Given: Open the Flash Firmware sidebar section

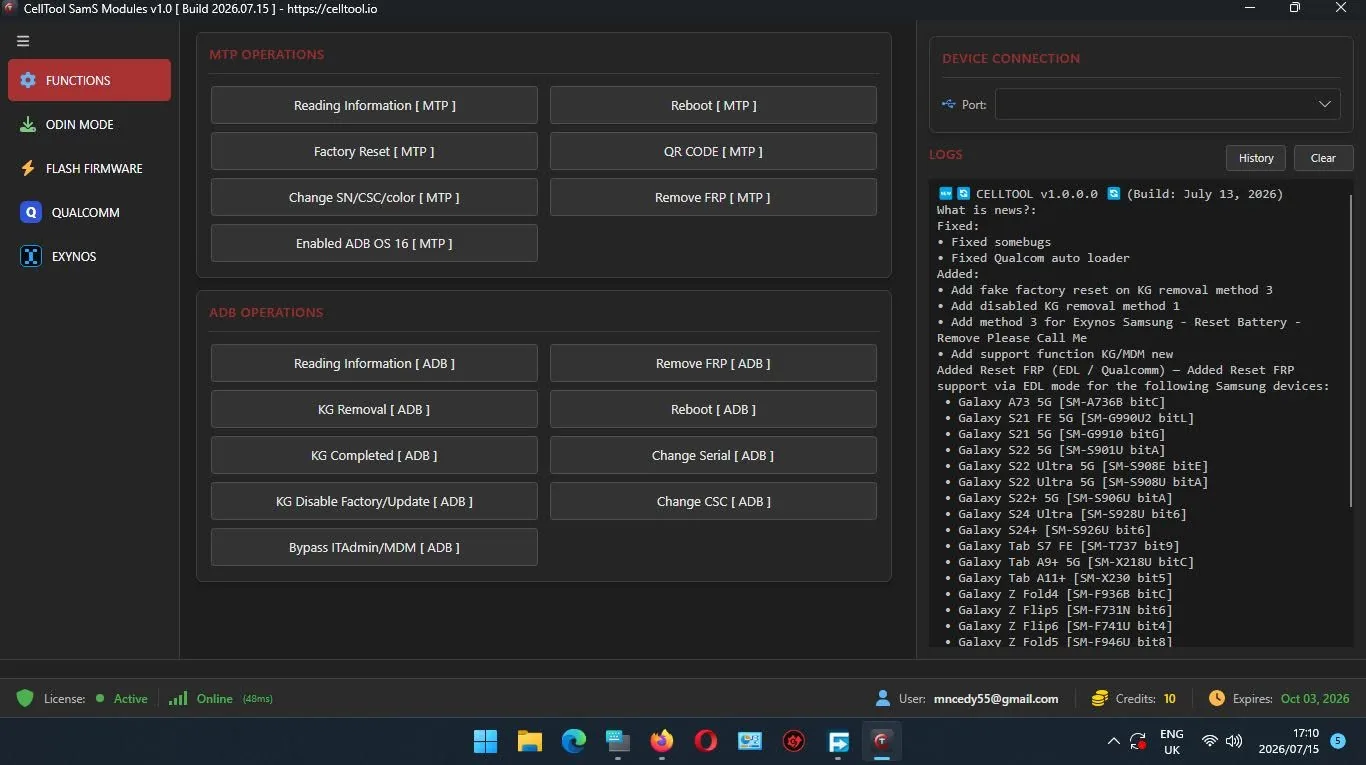Looking at the screenshot, I should tap(89, 168).
